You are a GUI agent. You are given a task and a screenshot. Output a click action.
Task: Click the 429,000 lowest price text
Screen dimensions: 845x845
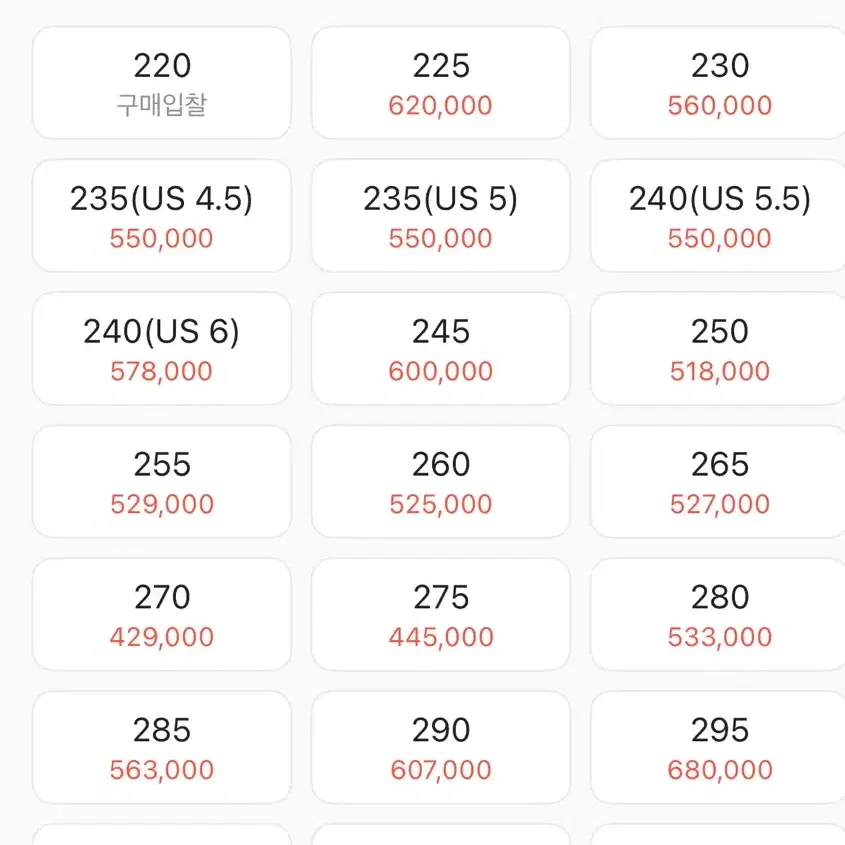coord(162,637)
